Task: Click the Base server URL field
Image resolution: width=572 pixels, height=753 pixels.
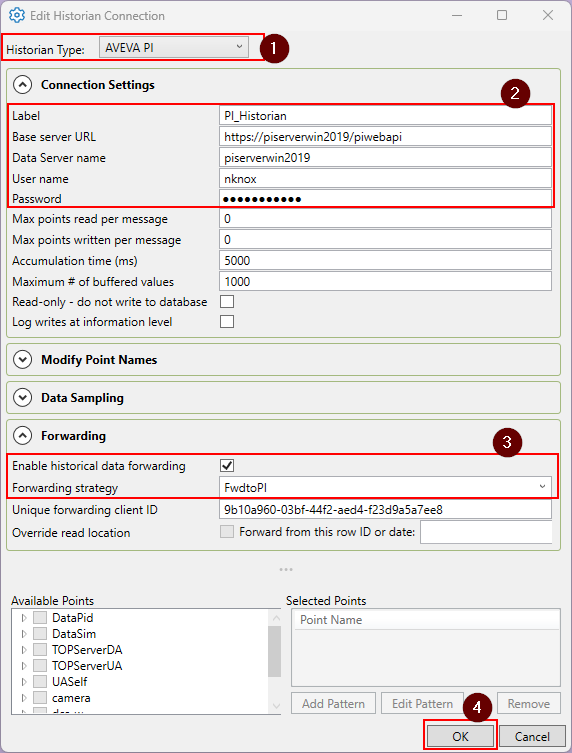Action: tap(385, 137)
